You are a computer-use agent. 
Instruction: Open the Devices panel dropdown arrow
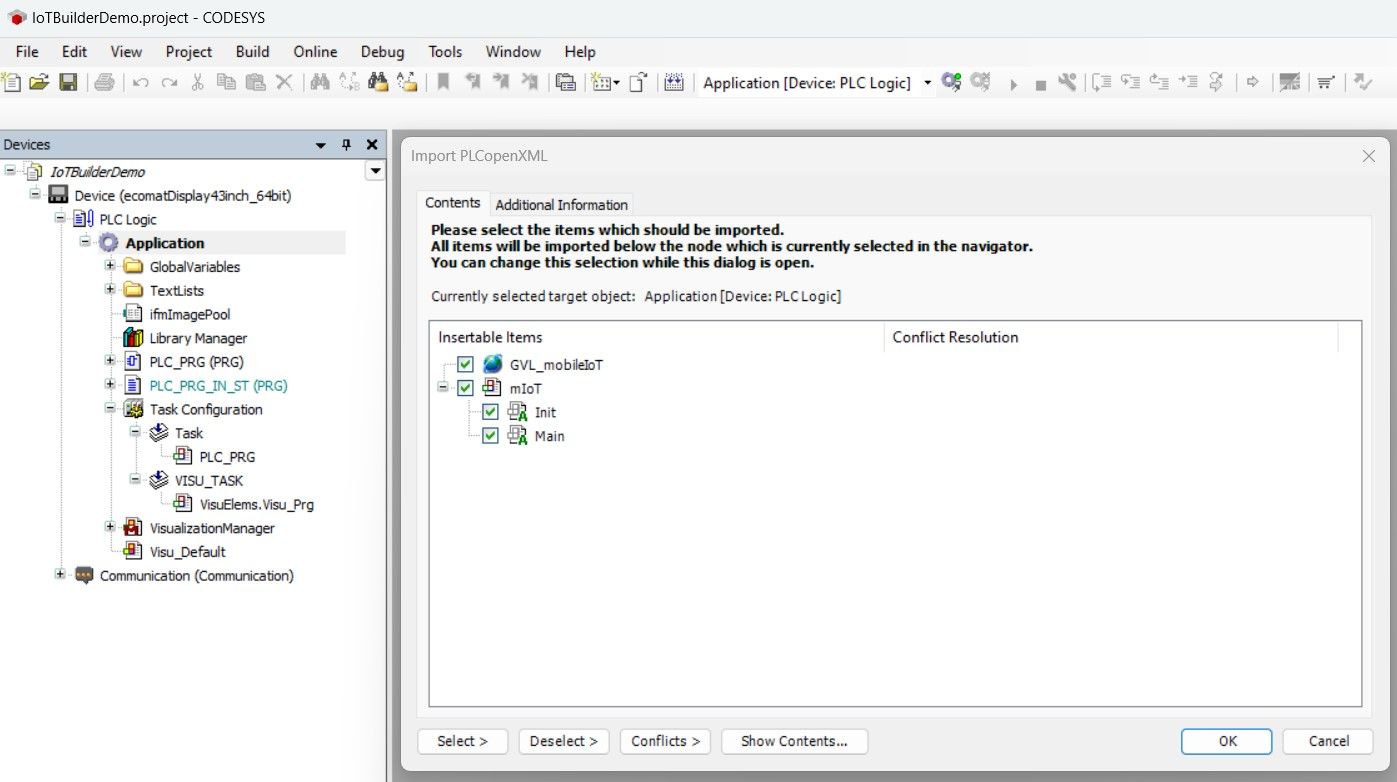pos(321,145)
